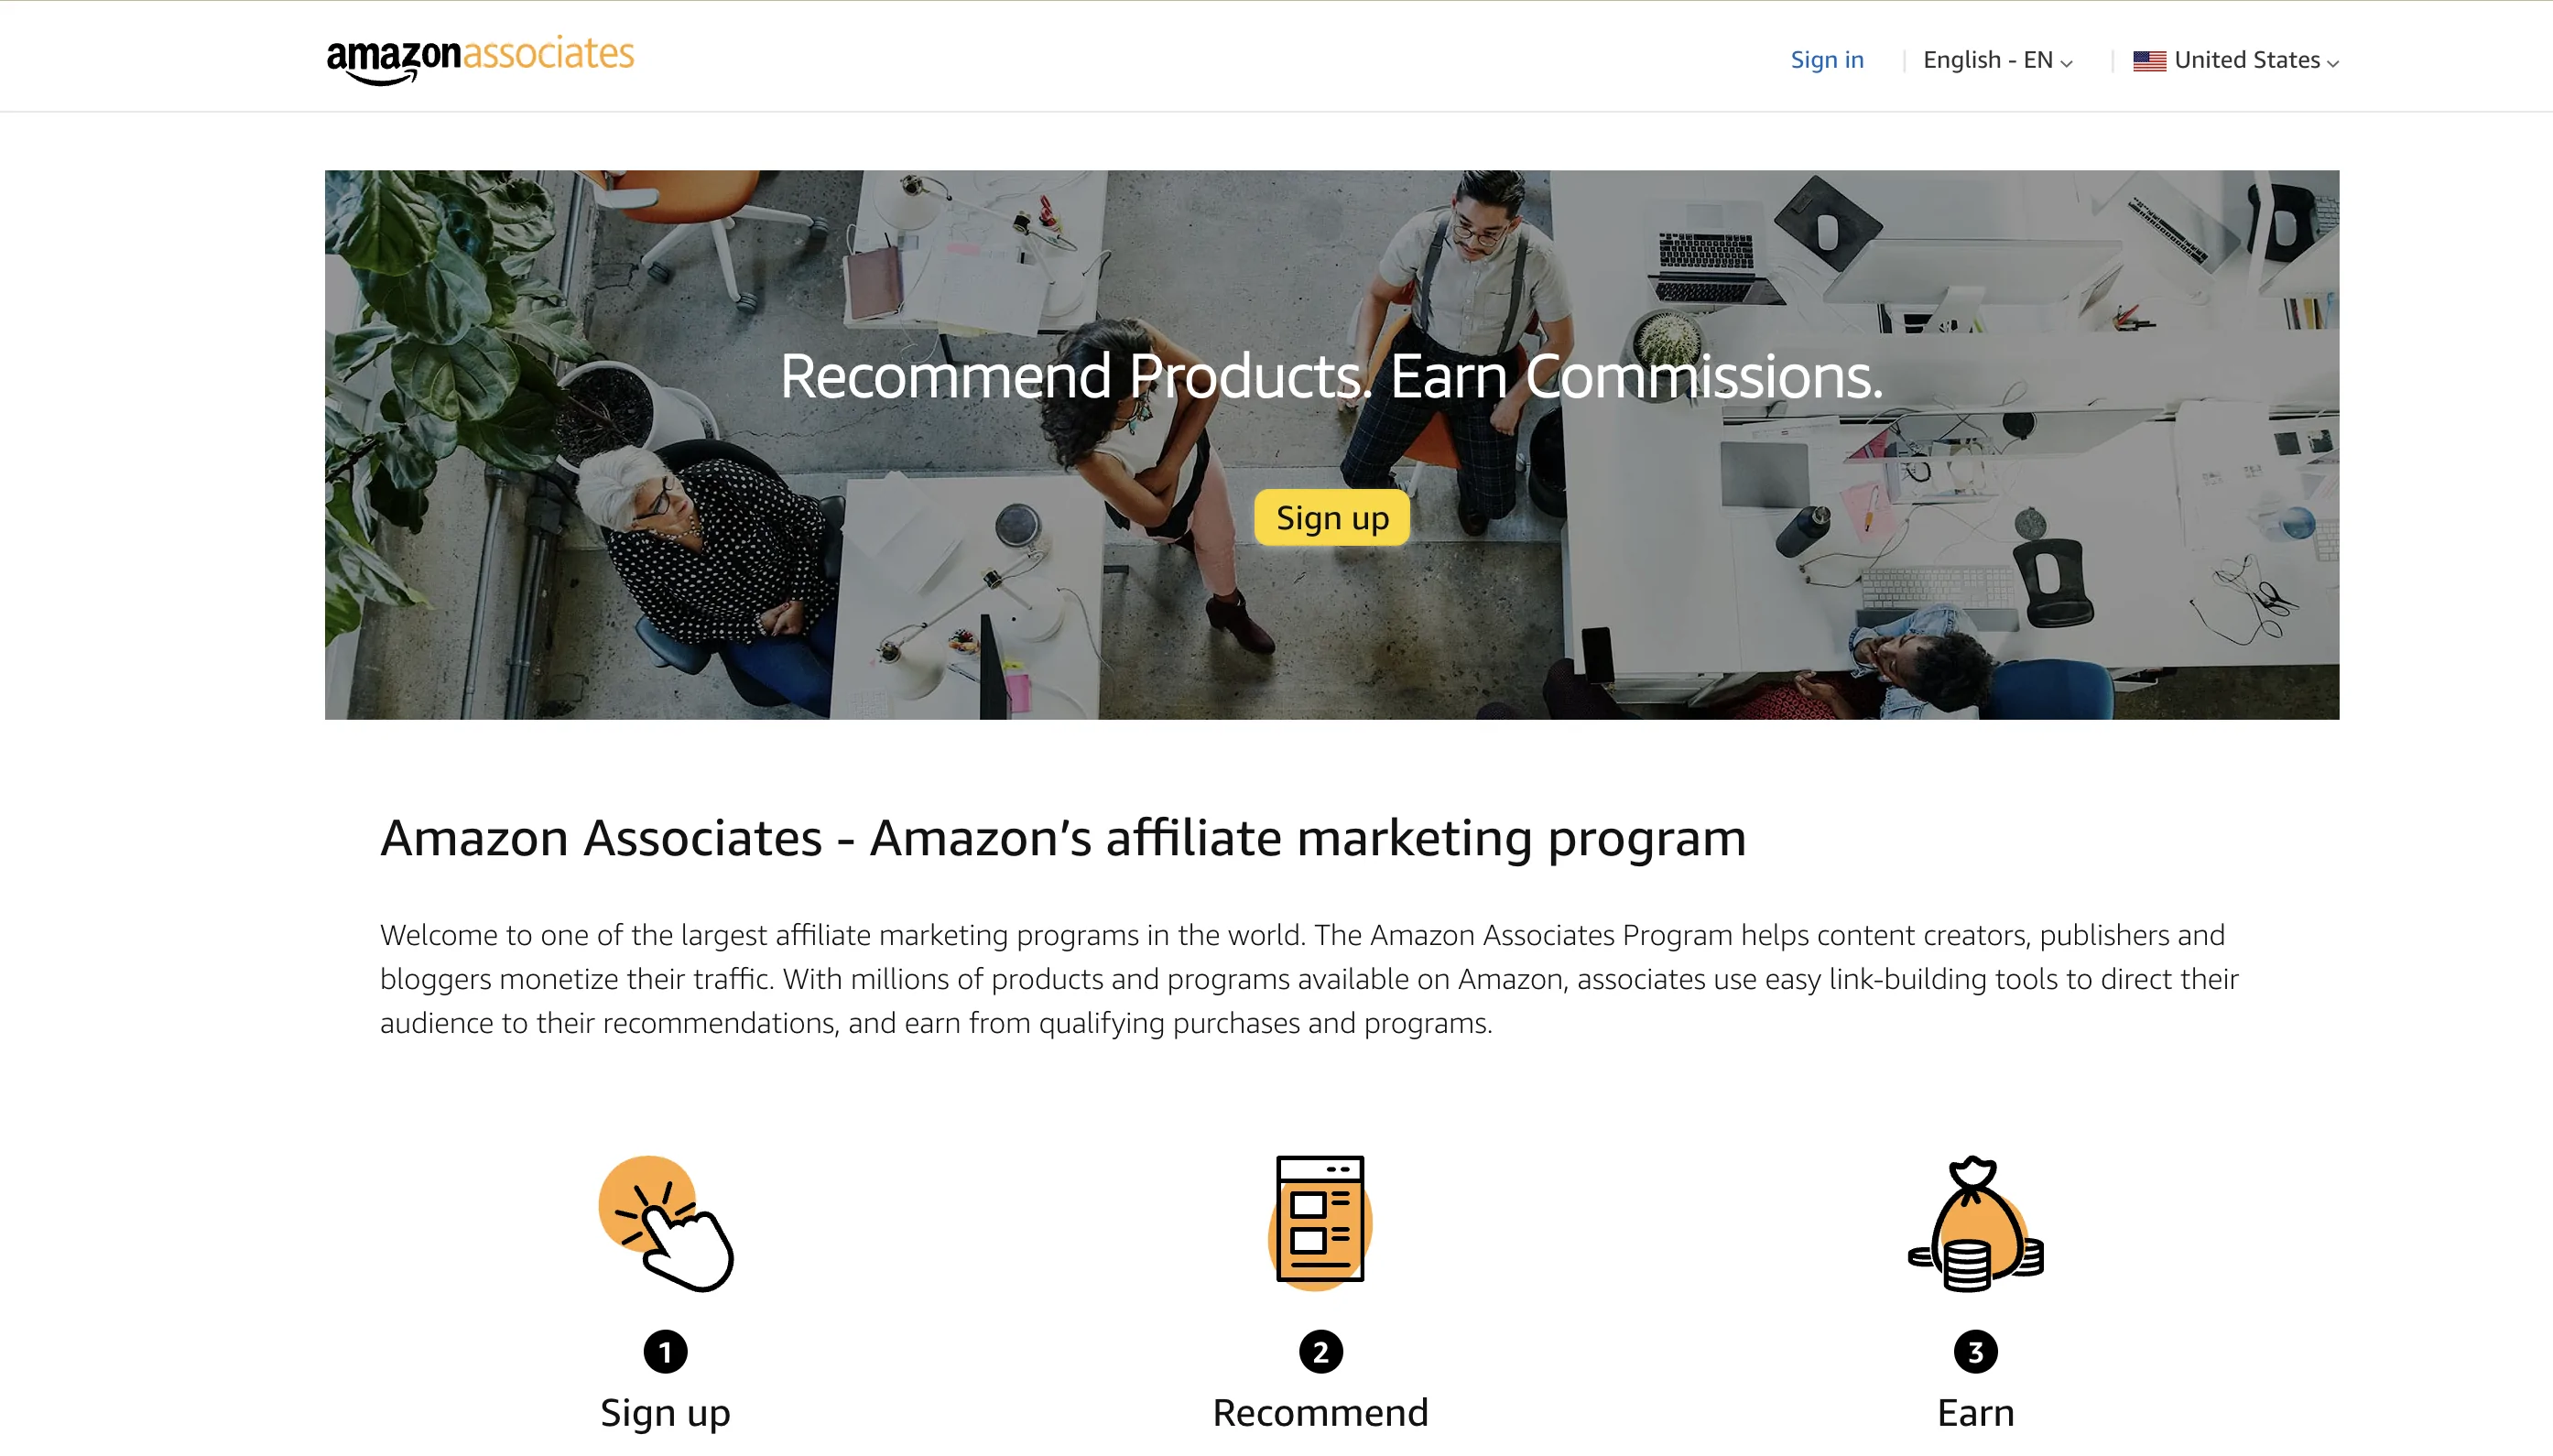Click the welcome paragraph about affiliate programs
This screenshot has height=1456, width=2553.
[1309, 979]
